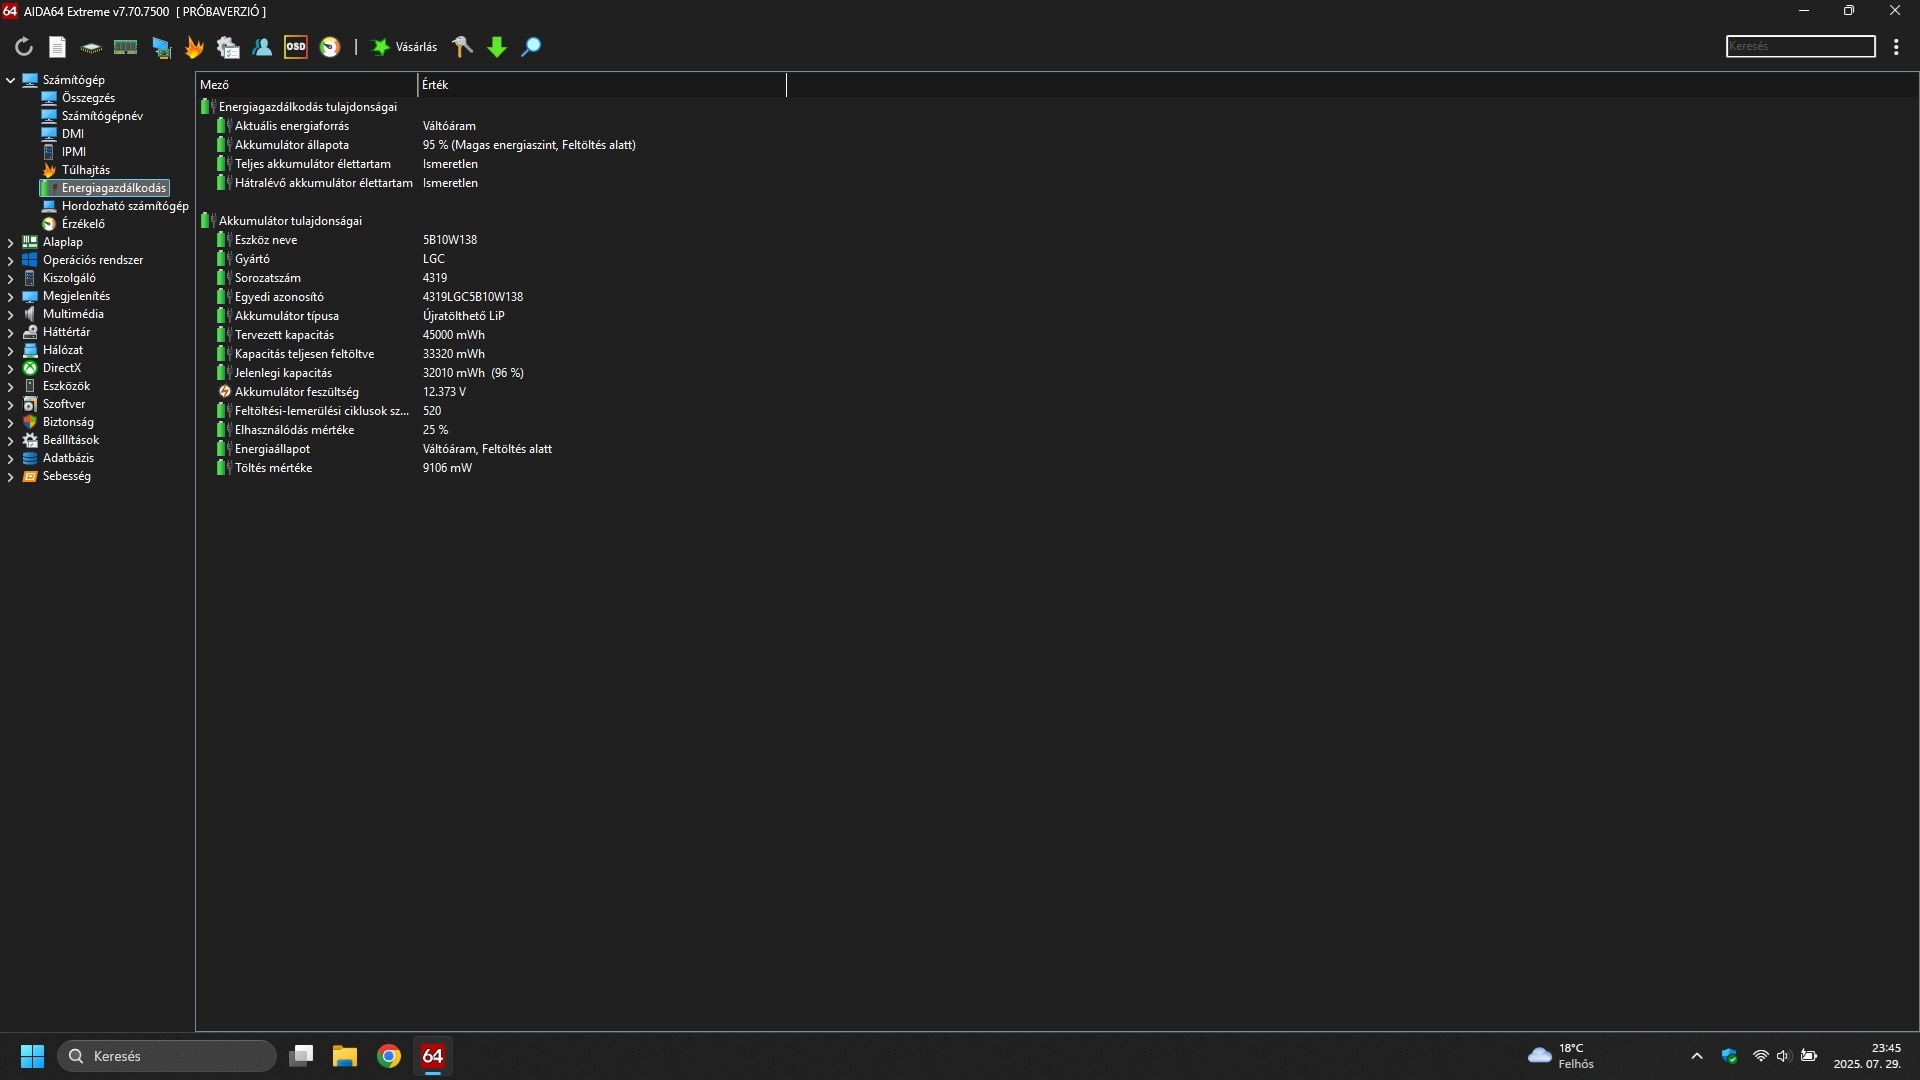The image size is (1920, 1080).
Task: Click AIDA64 taskbar icon
Action: click(x=433, y=1056)
